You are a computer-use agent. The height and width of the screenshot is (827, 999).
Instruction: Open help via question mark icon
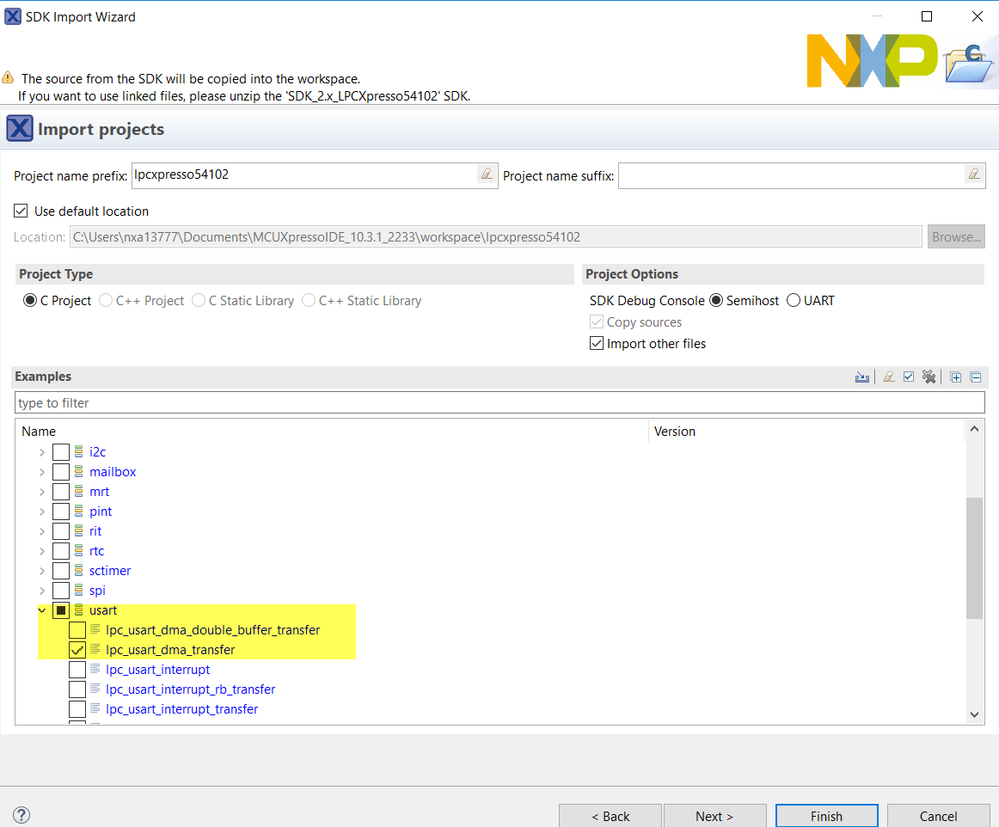(x=21, y=815)
